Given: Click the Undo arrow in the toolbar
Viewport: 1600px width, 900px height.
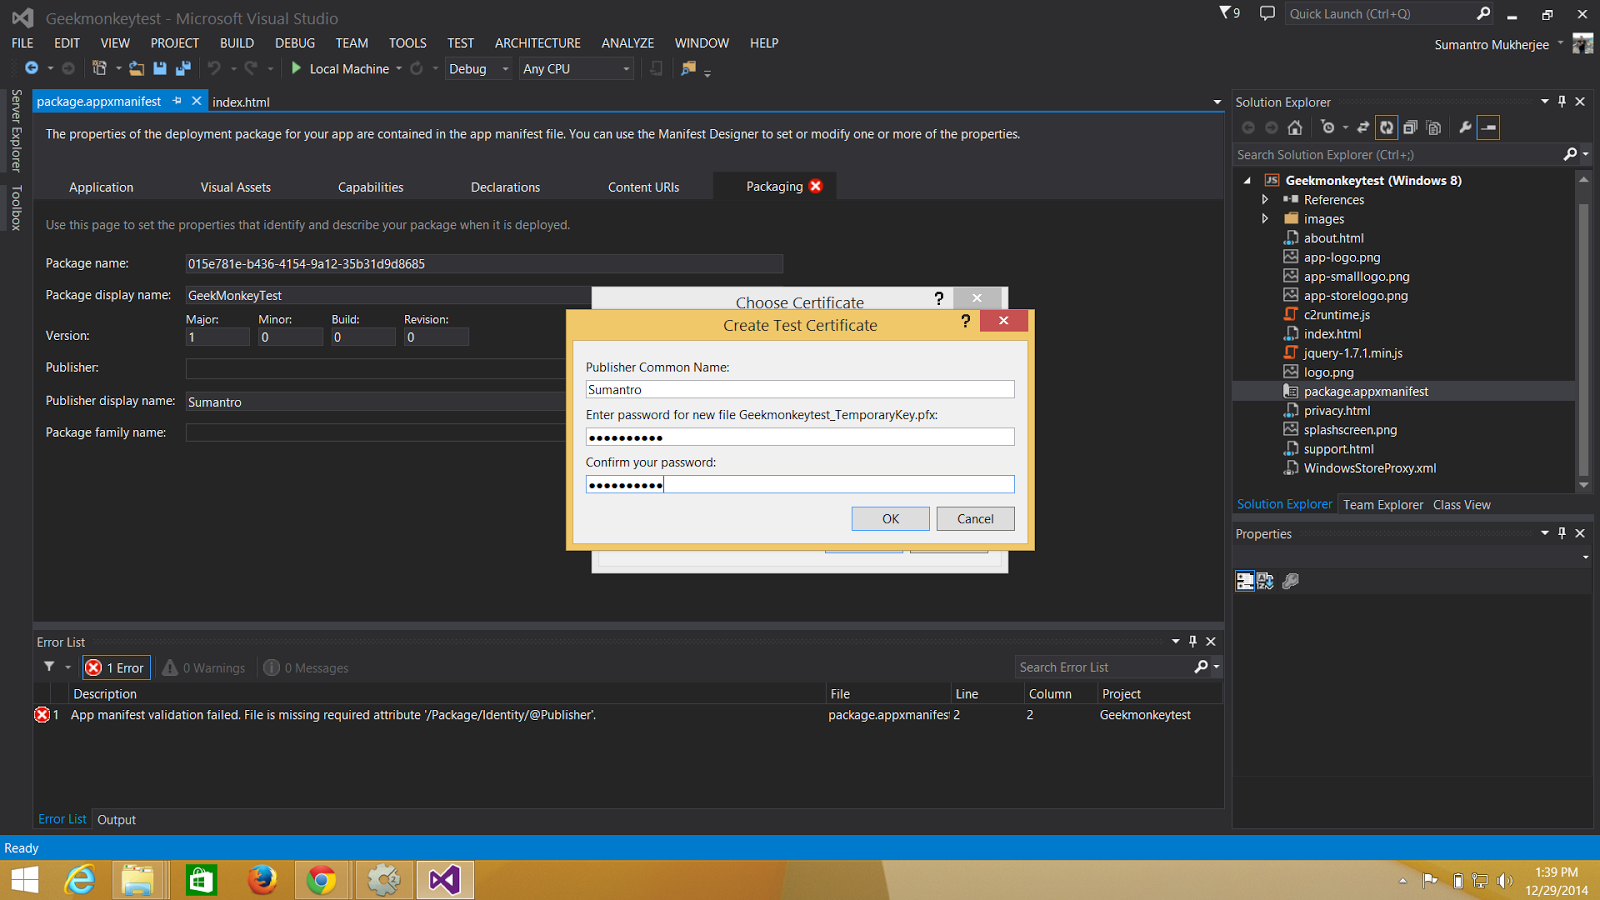Looking at the screenshot, I should pyautogui.click(x=214, y=68).
